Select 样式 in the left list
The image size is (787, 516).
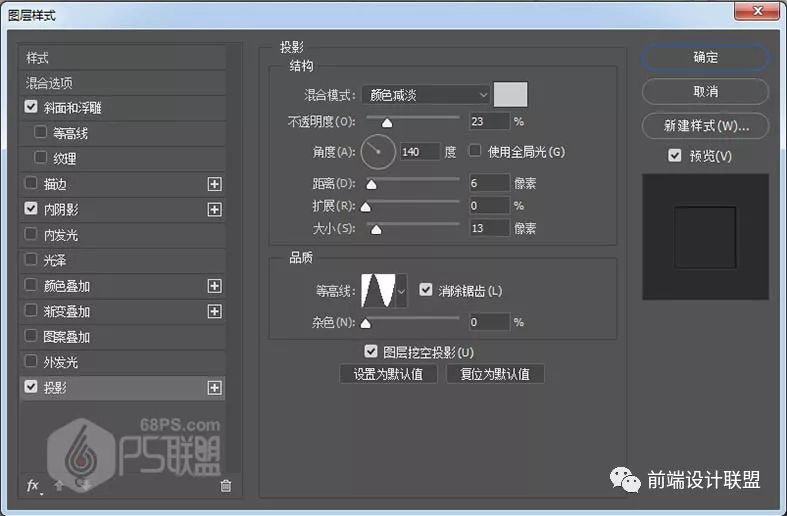(x=122, y=58)
